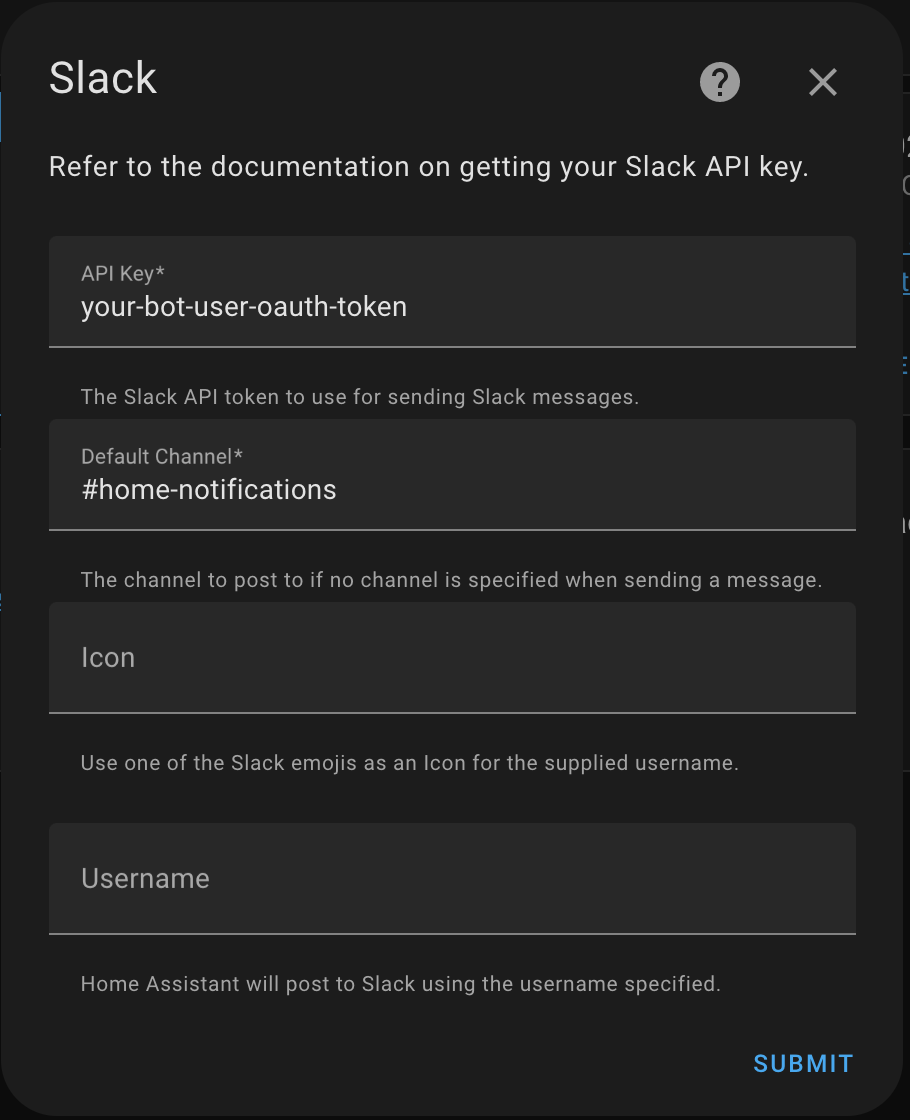This screenshot has width=910, height=1120.
Task: Click the Slack emojis helper text
Action: coord(409,763)
